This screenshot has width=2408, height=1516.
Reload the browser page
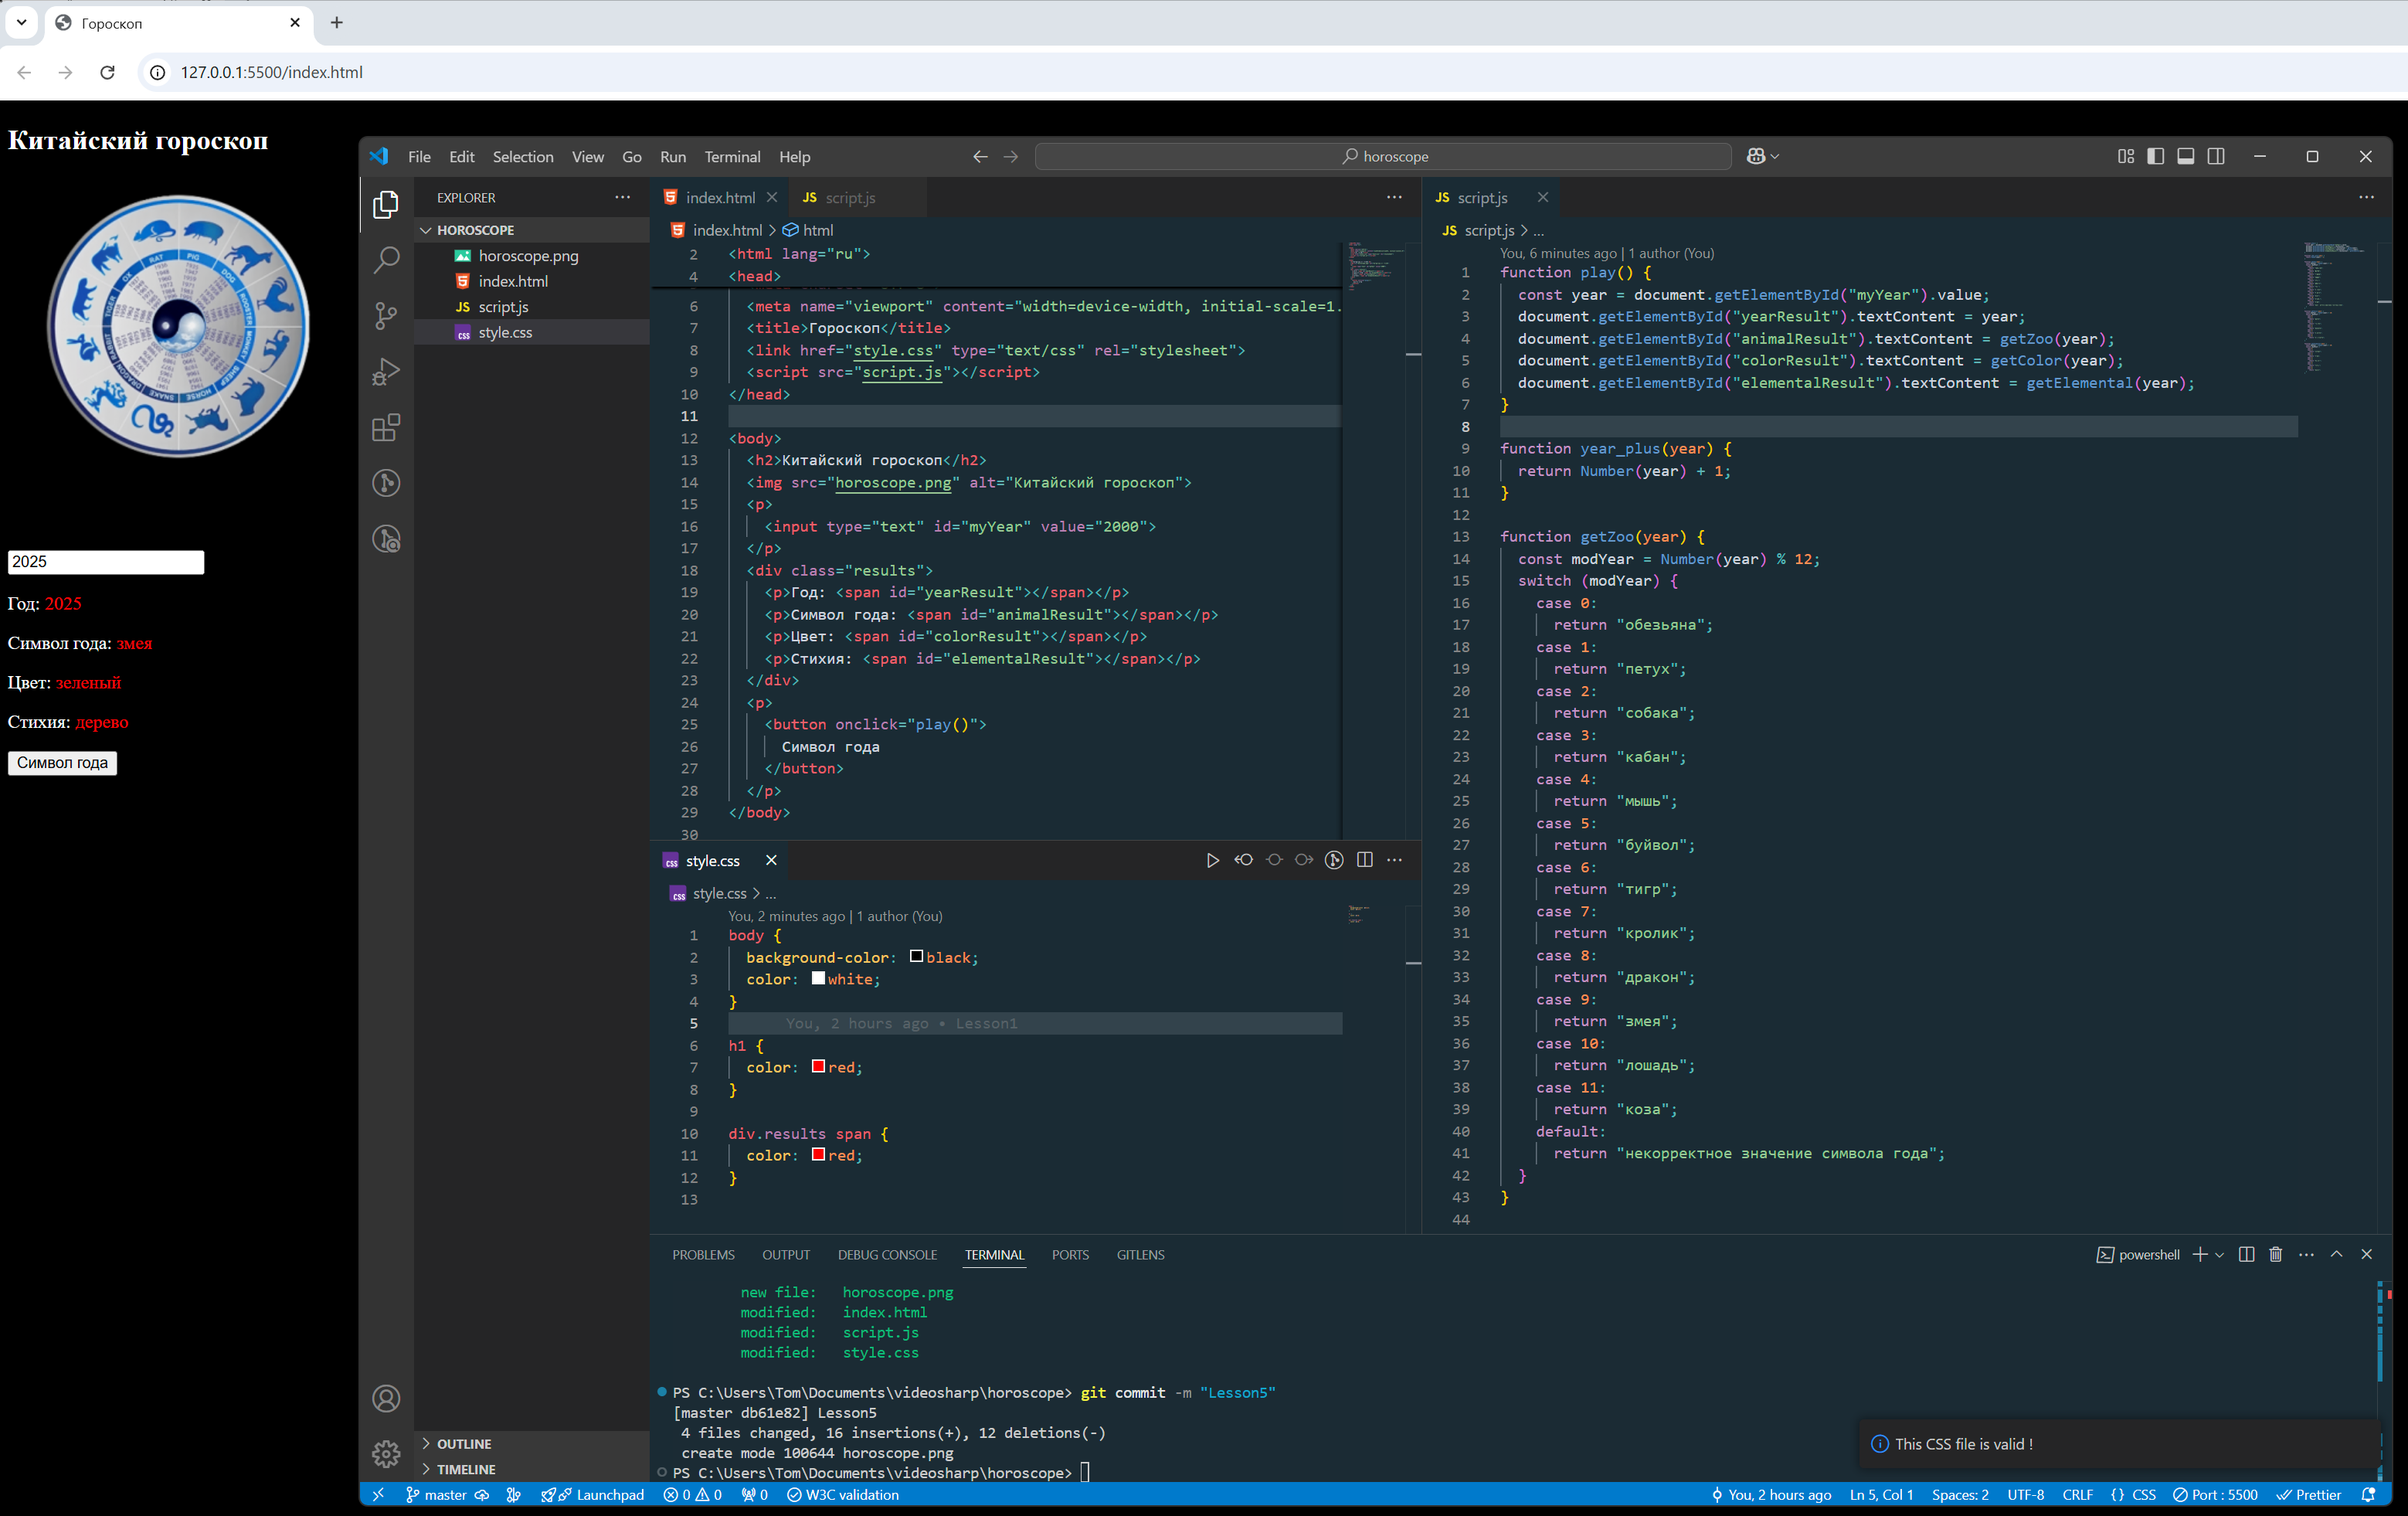click(x=108, y=72)
